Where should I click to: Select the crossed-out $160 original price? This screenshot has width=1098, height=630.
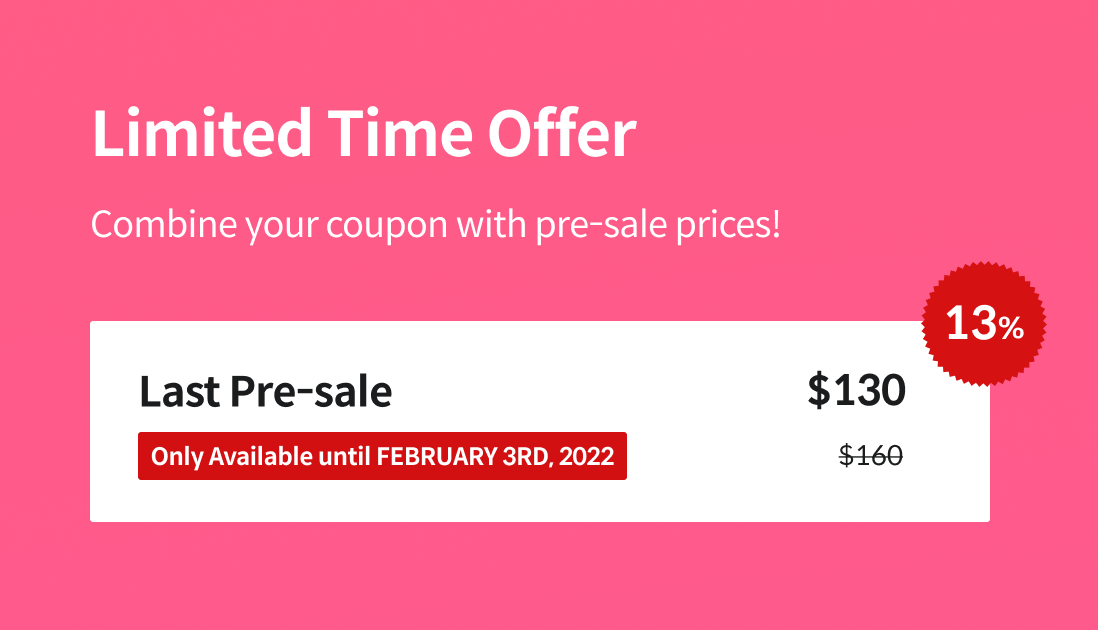(x=871, y=456)
